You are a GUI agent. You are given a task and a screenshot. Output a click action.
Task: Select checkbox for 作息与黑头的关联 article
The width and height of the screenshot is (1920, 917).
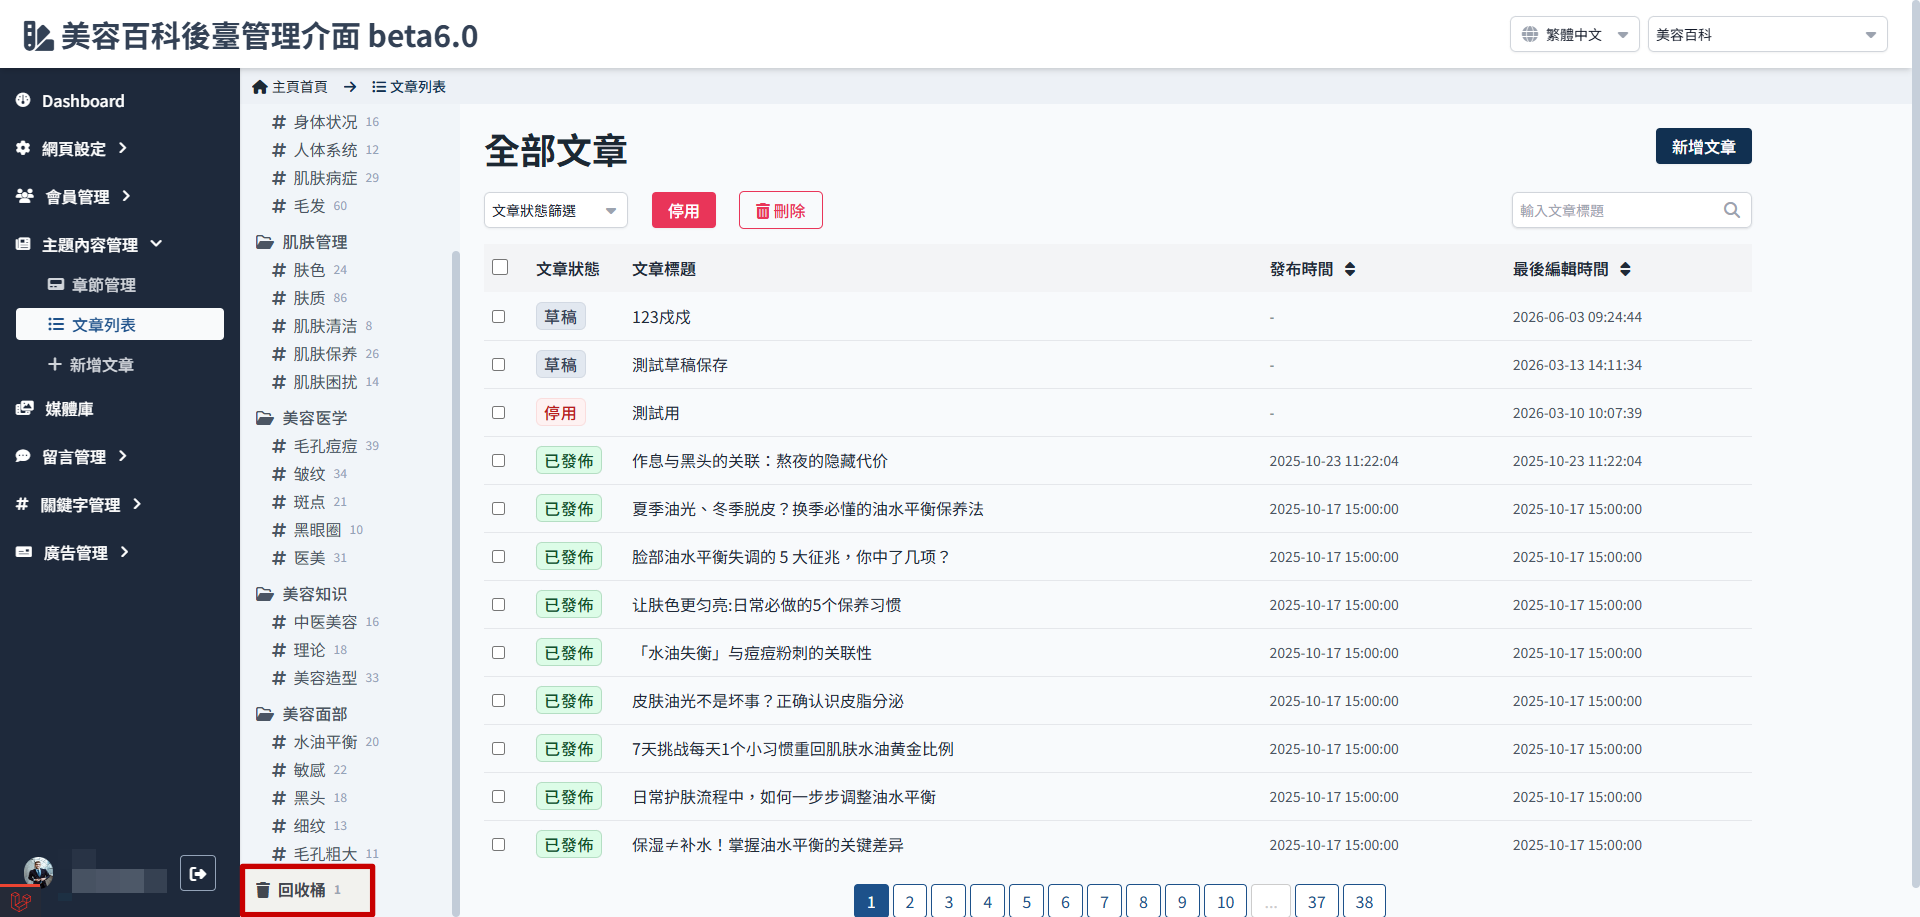(498, 460)
